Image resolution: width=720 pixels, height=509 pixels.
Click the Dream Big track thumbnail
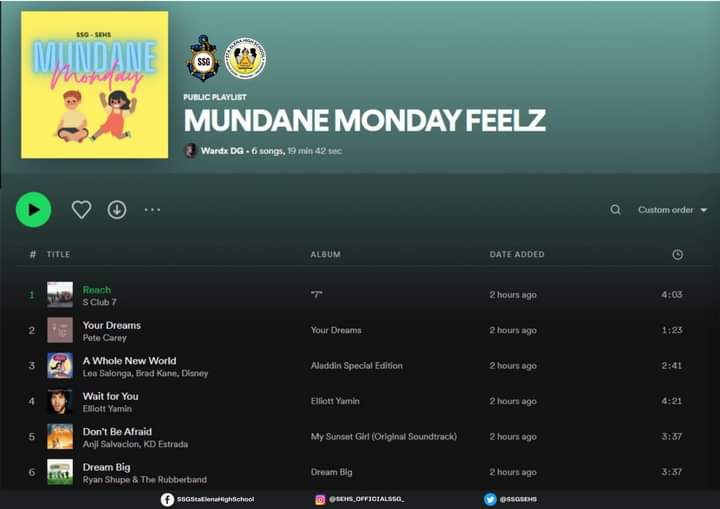(x=60, y=472)
